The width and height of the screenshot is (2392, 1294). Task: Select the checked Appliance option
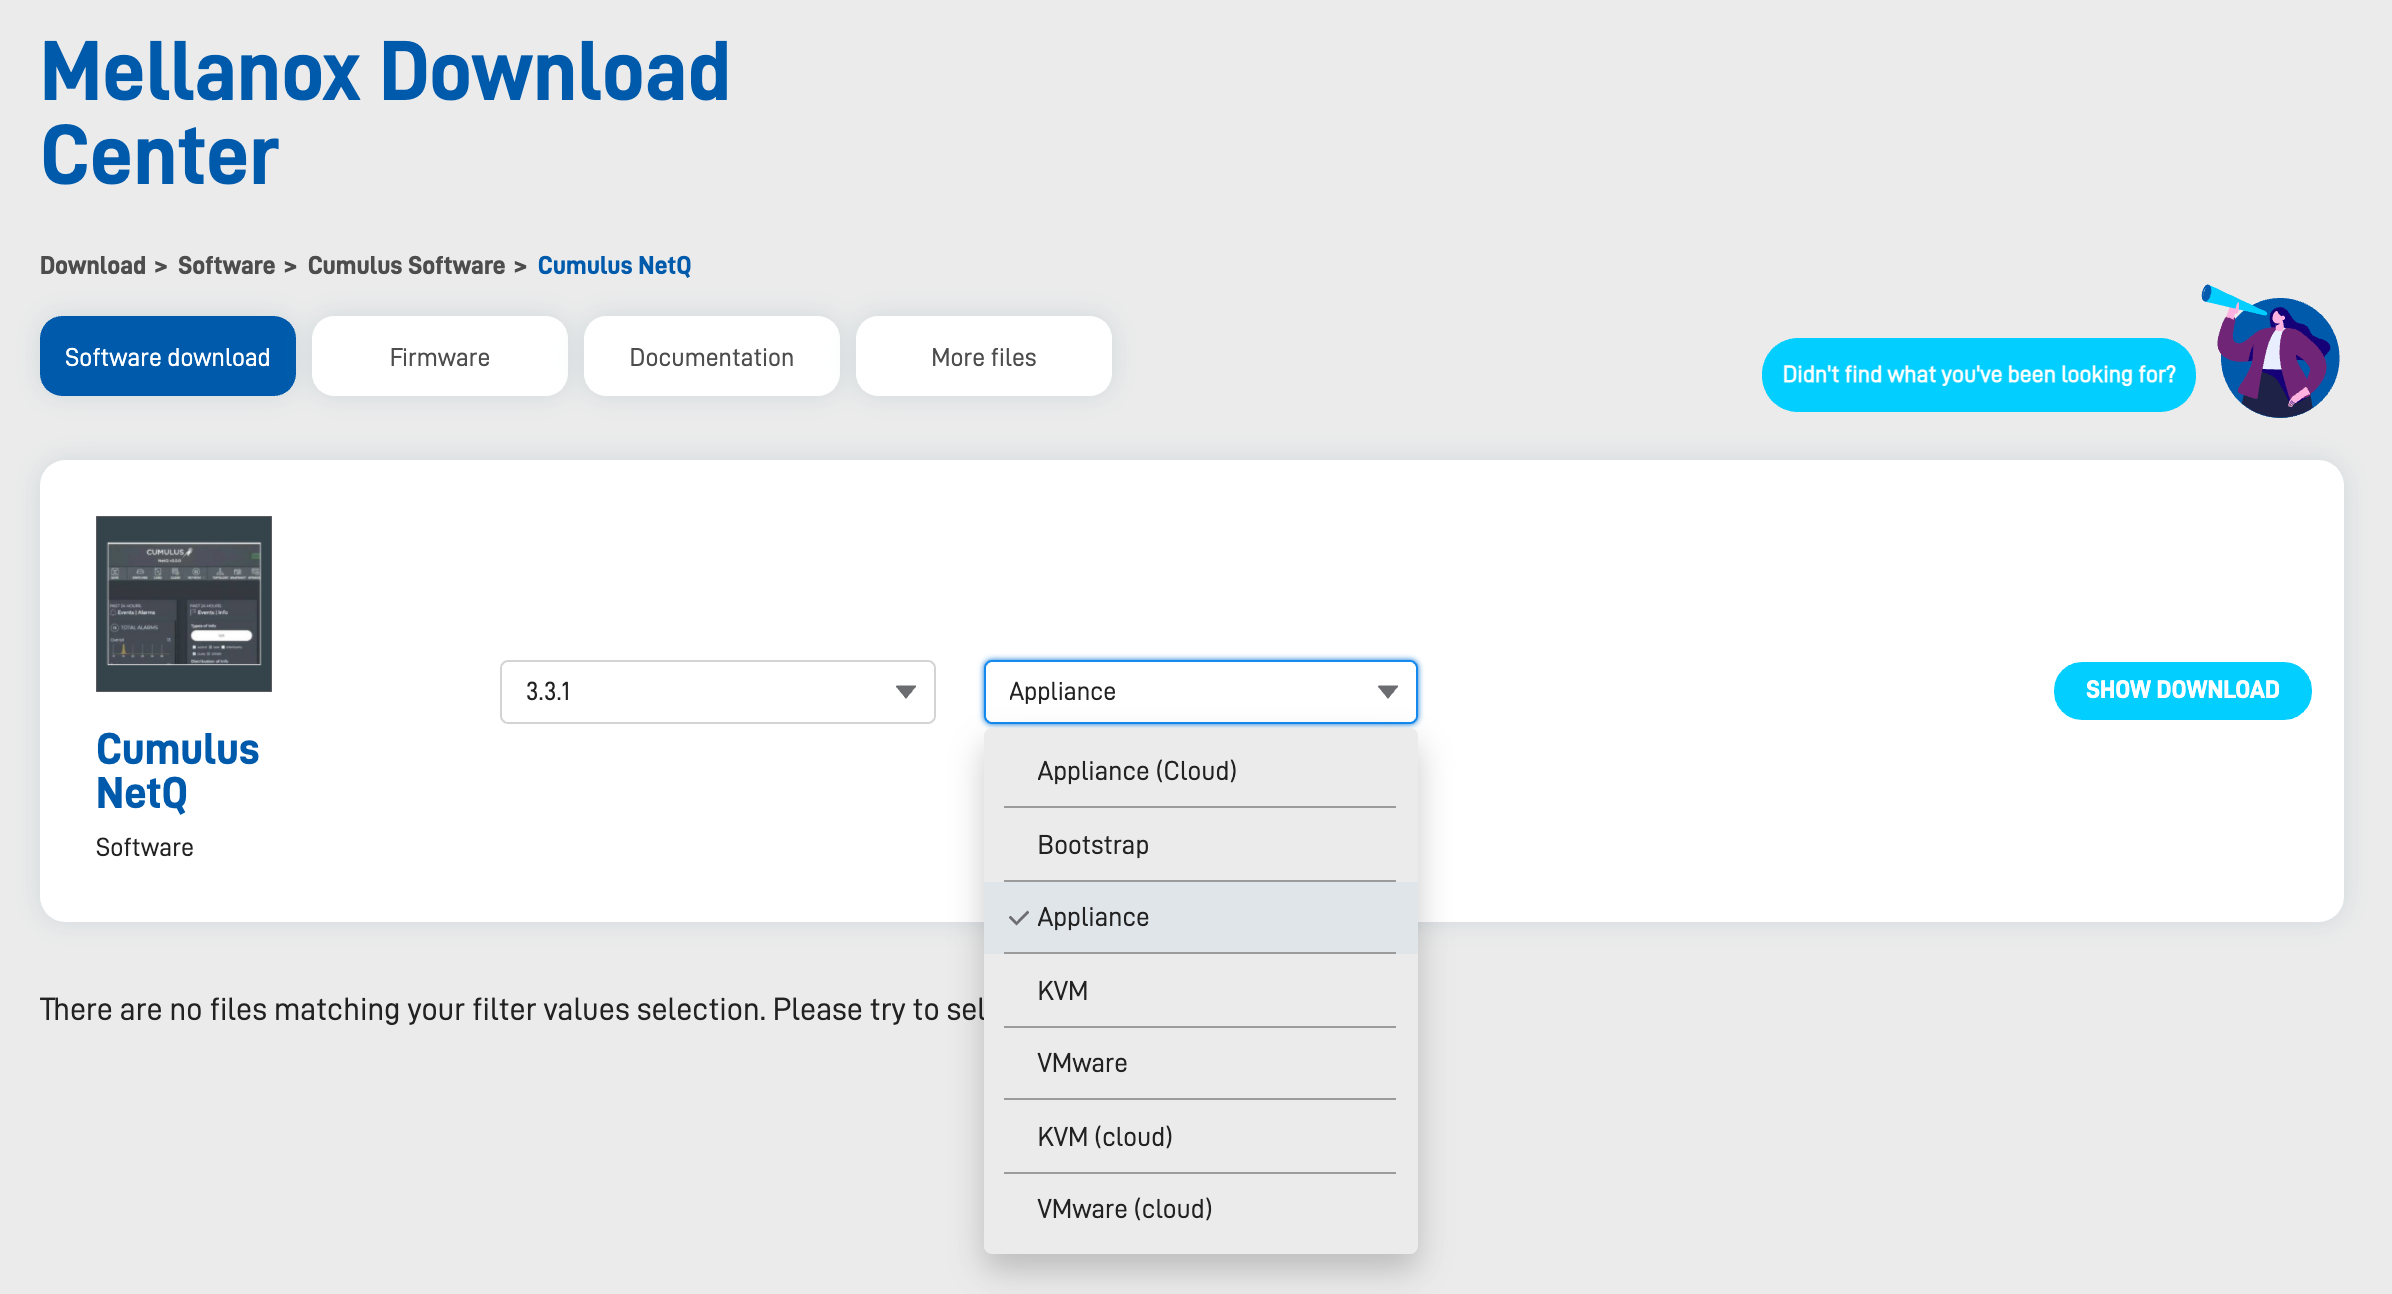click(1093, 917)
